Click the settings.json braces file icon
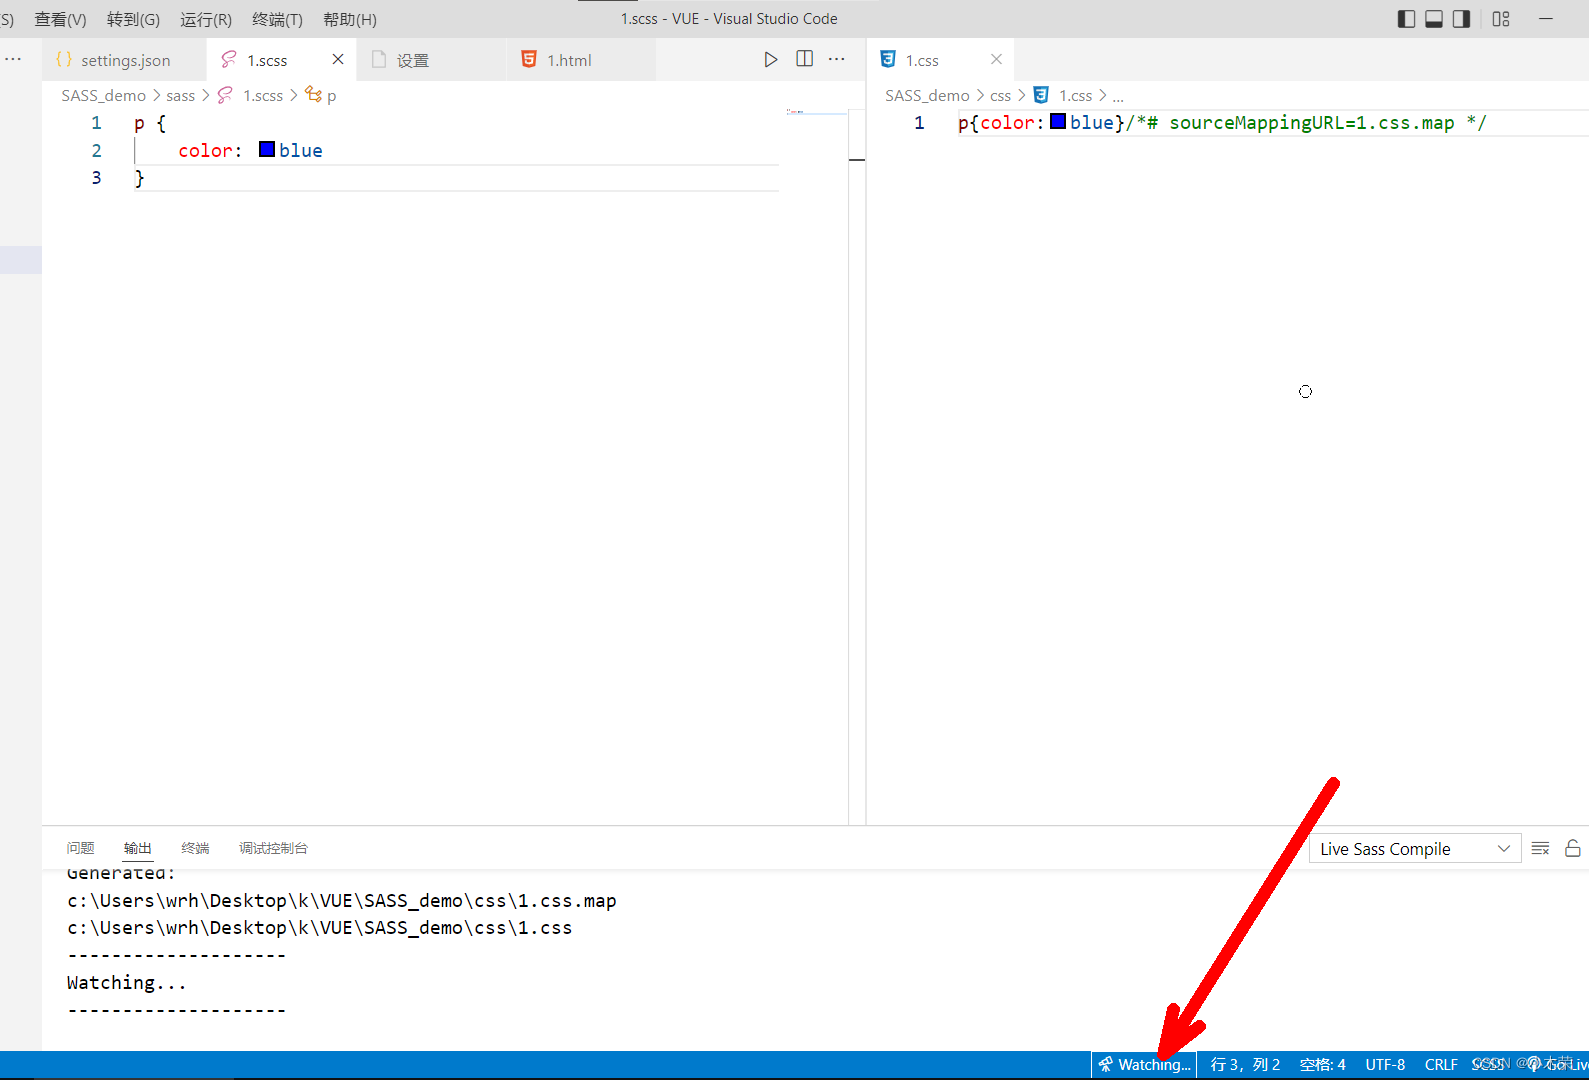 coord(64,59)
